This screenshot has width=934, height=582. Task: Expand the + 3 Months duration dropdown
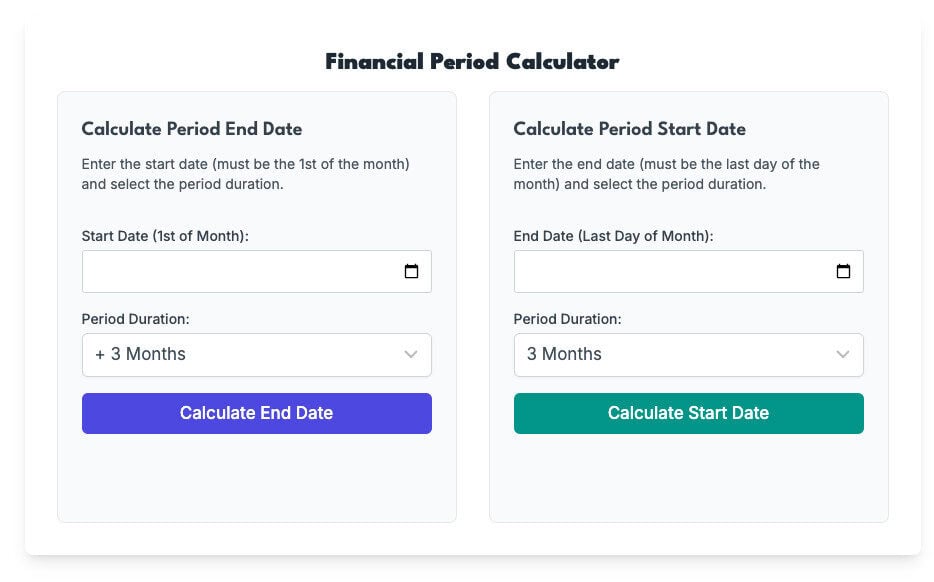coord(257,355)
